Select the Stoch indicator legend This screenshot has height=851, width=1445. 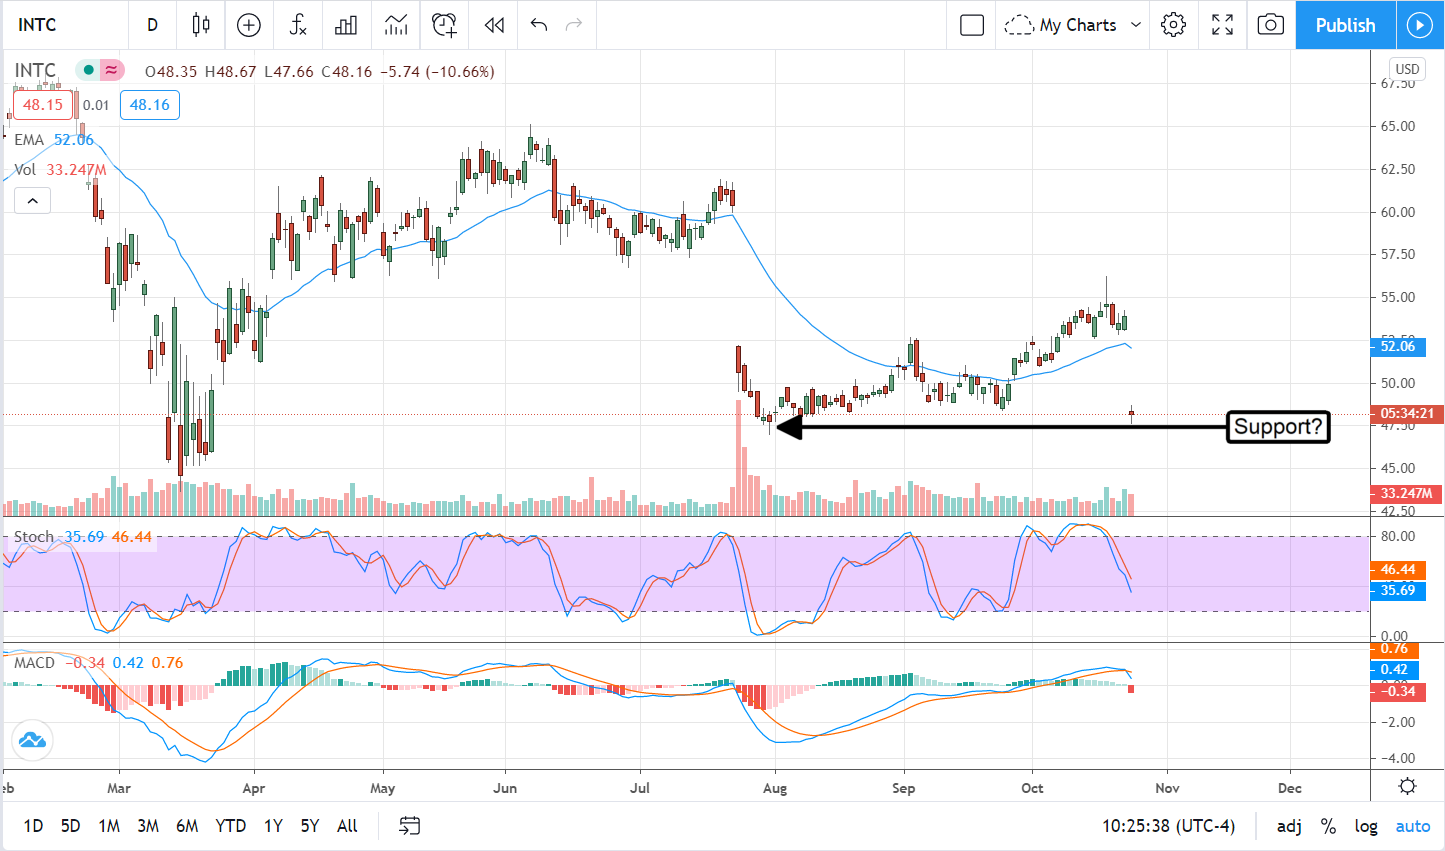tap(34, 537)
